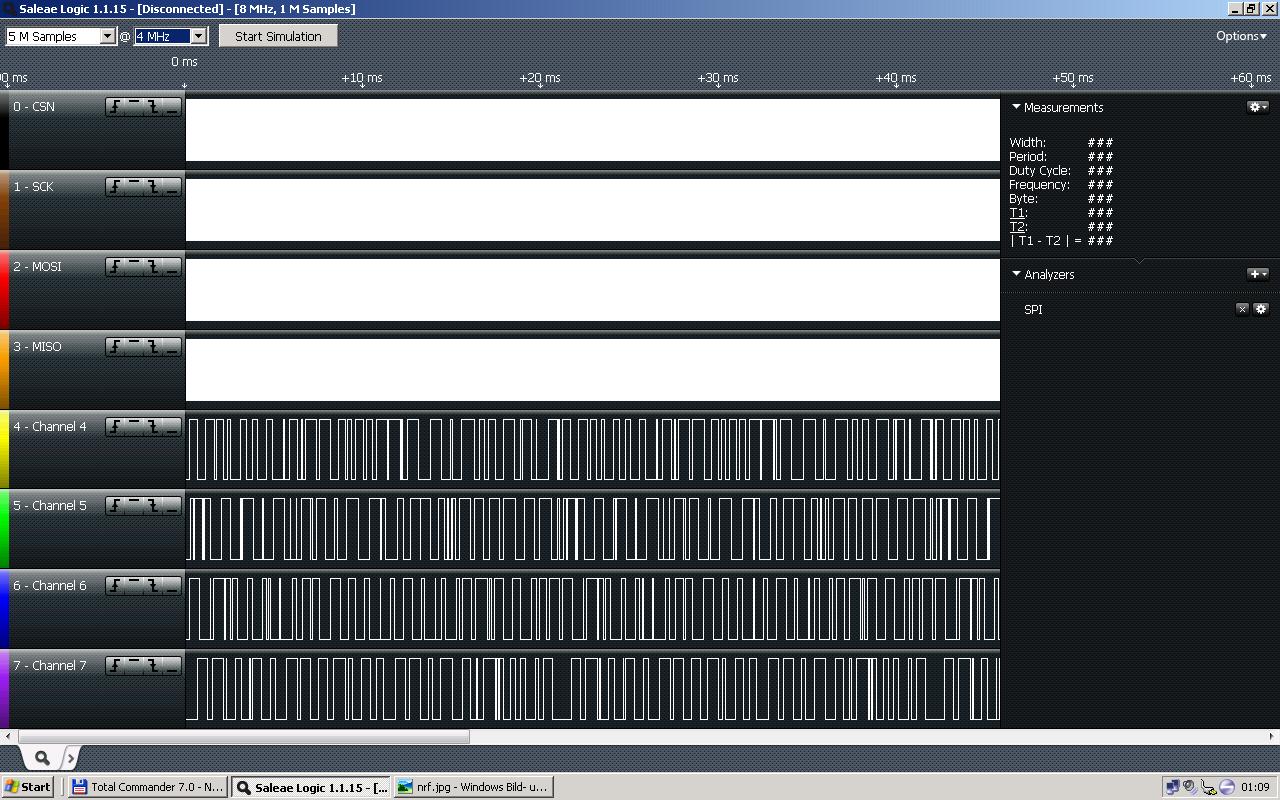Open the 4 MHz sample rate dropdown

pyautogui.click(x=170, y=36)
